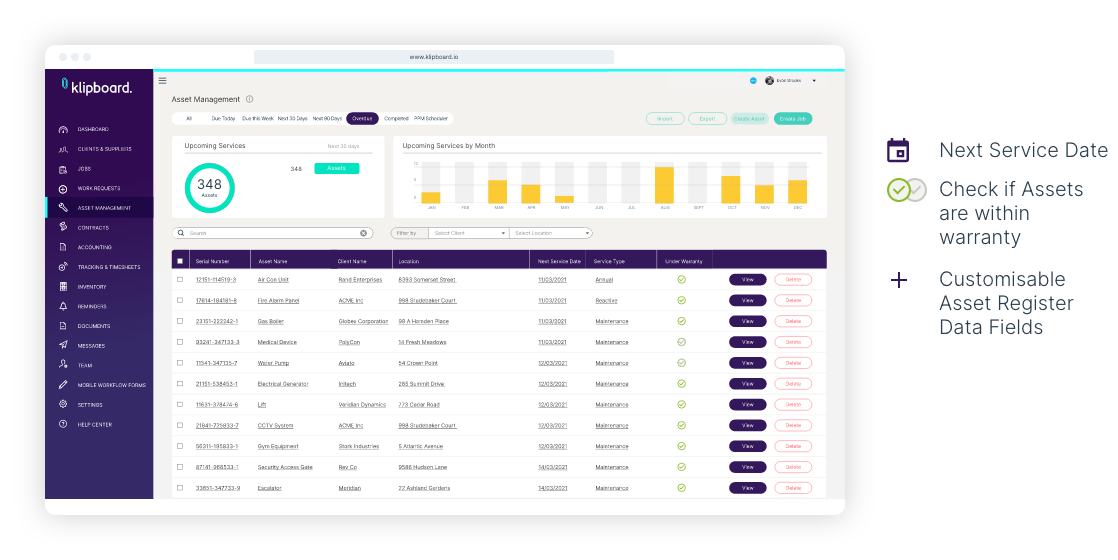Click the user avatar picture
The width and height of the screenshot is (1118, 560).
click(x=769, y=81)
